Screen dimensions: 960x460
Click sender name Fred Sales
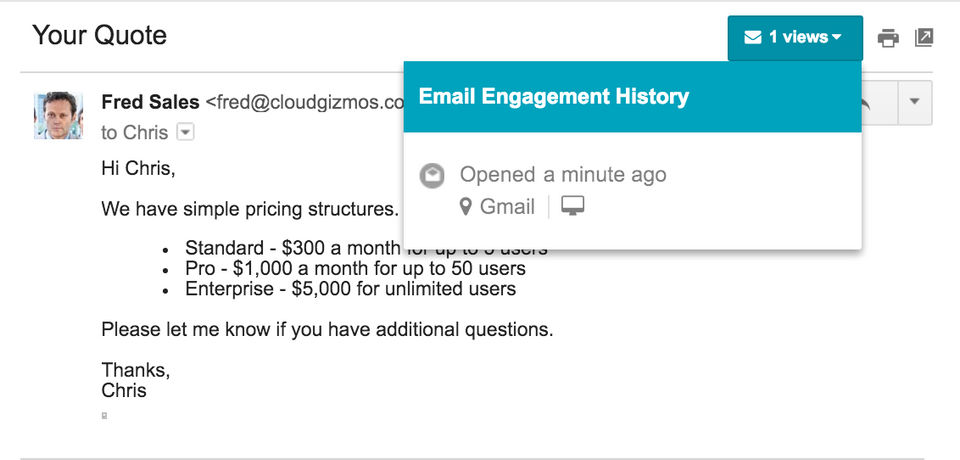(x=150, y=102)
